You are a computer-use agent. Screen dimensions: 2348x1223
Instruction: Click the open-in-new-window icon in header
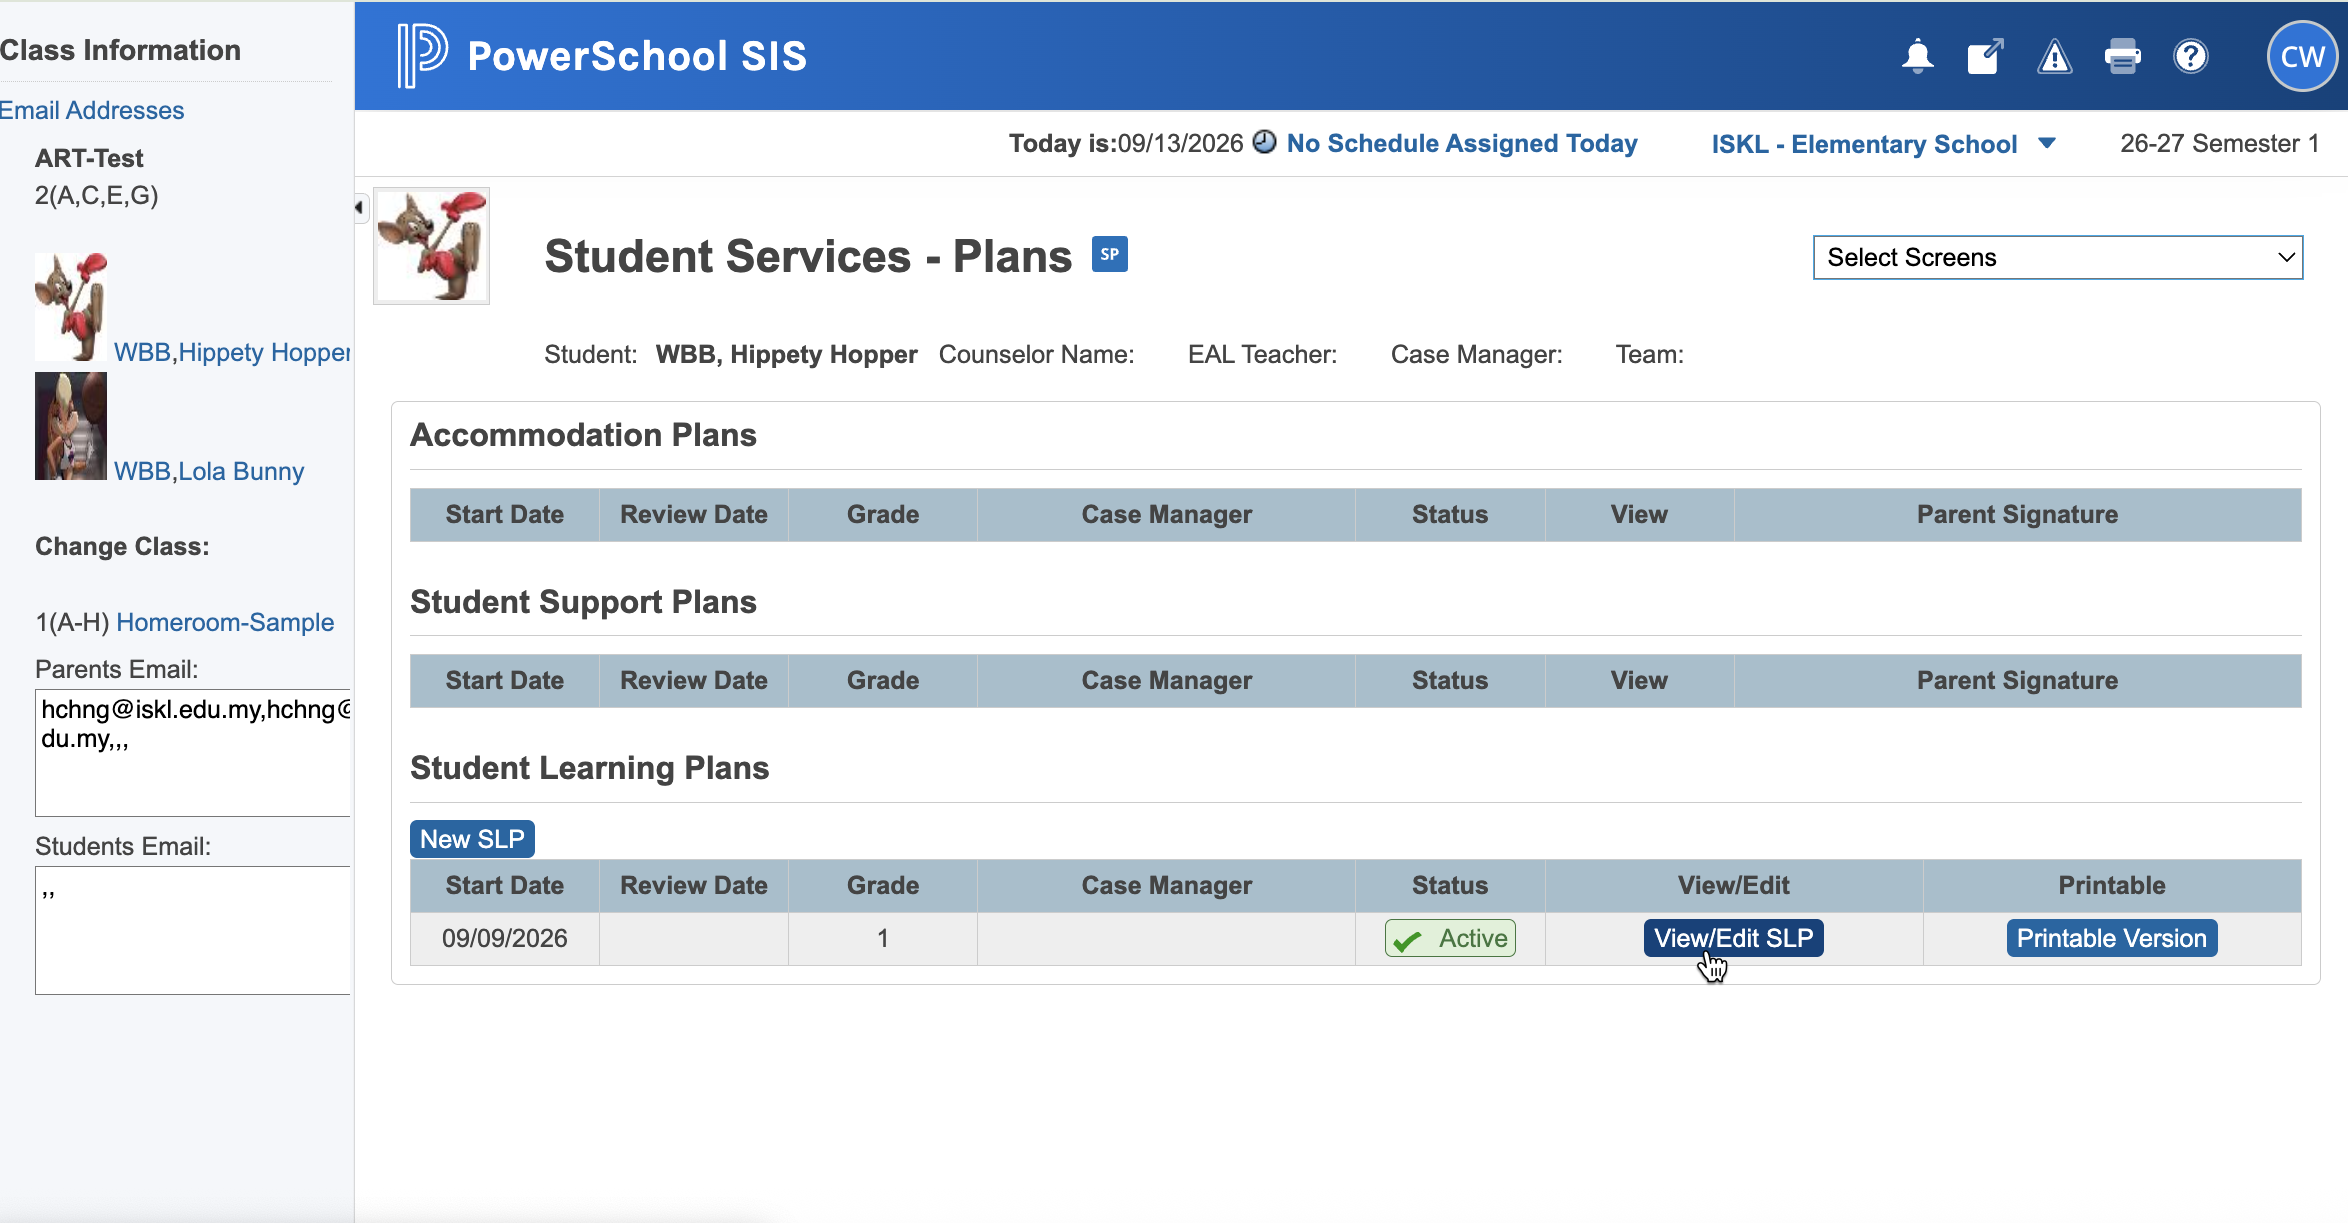(x=1985, y=57)
